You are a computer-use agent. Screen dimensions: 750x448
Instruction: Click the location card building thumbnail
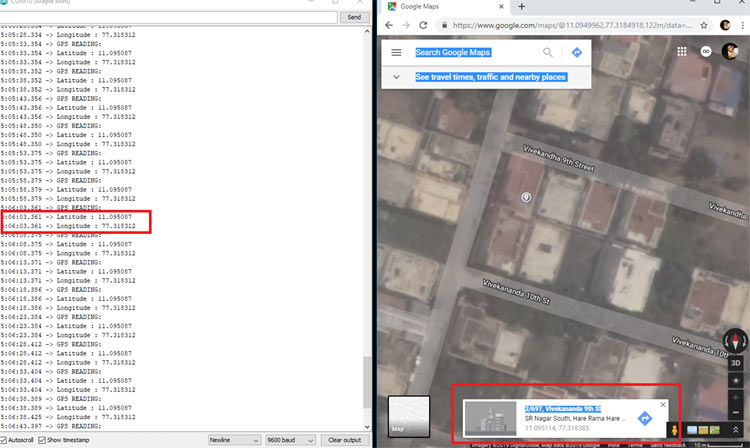click(490, 418)
